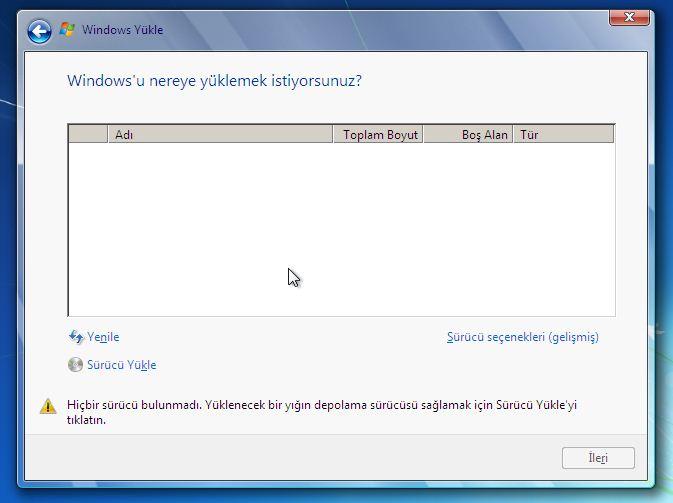Sort by the Adı column header
The width and height of the screenshot is (673, 503).
220,134
